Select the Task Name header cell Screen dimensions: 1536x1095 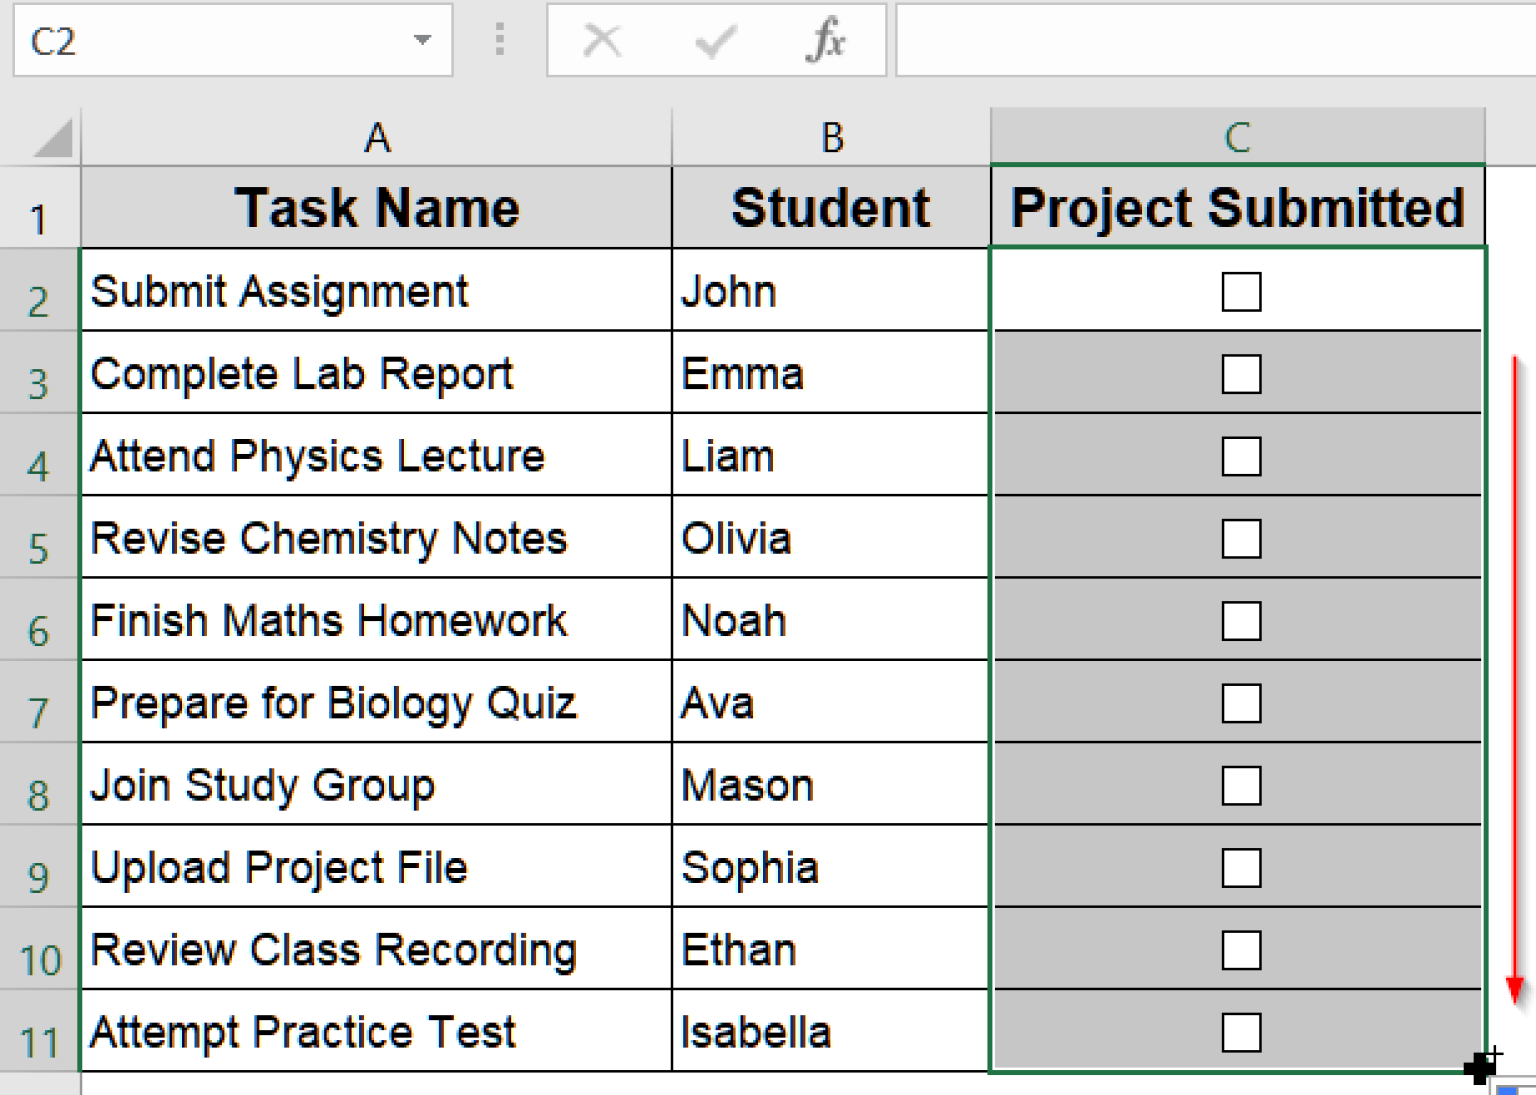pyautogui.click(x=376, y=208)
